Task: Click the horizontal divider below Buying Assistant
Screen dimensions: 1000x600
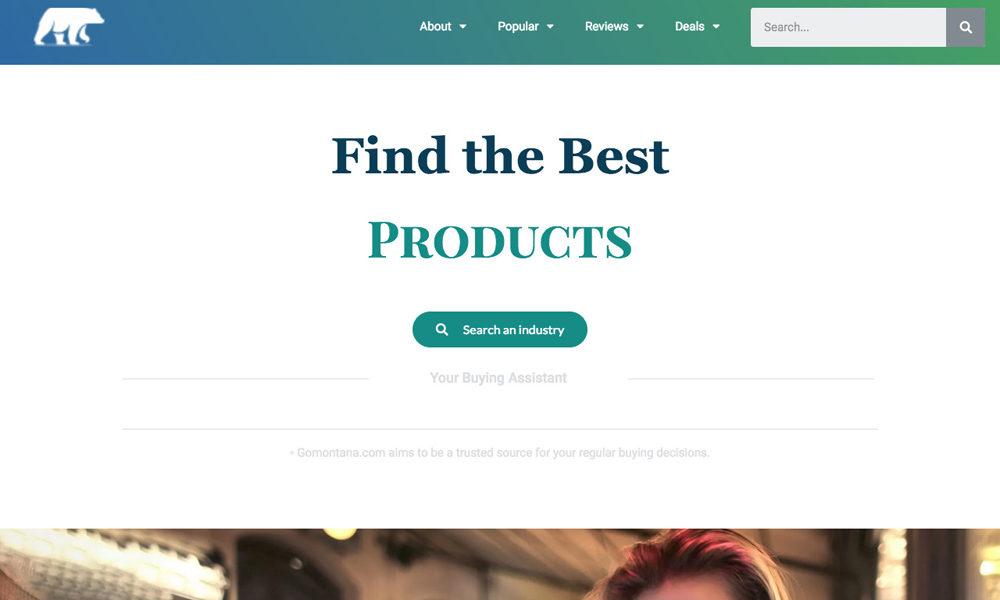Action: coord(500,429)
